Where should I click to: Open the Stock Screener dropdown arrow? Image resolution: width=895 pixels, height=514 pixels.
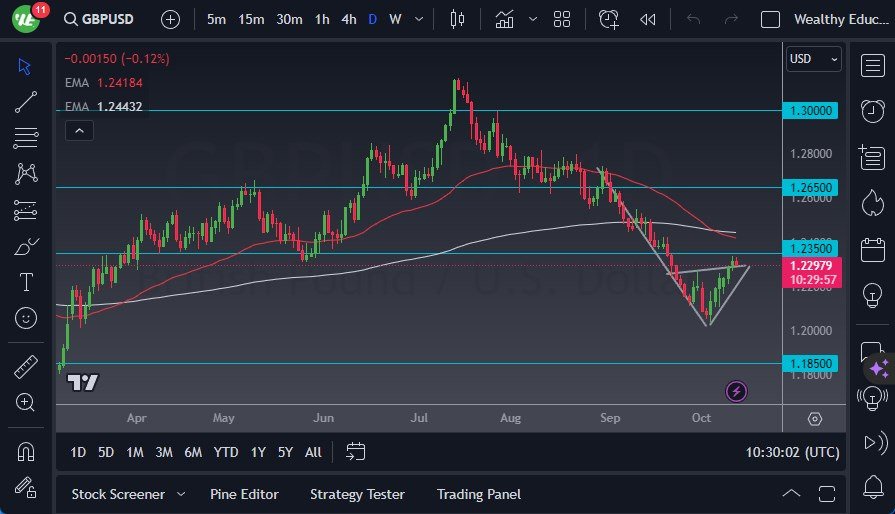click(x=181, y=494)
